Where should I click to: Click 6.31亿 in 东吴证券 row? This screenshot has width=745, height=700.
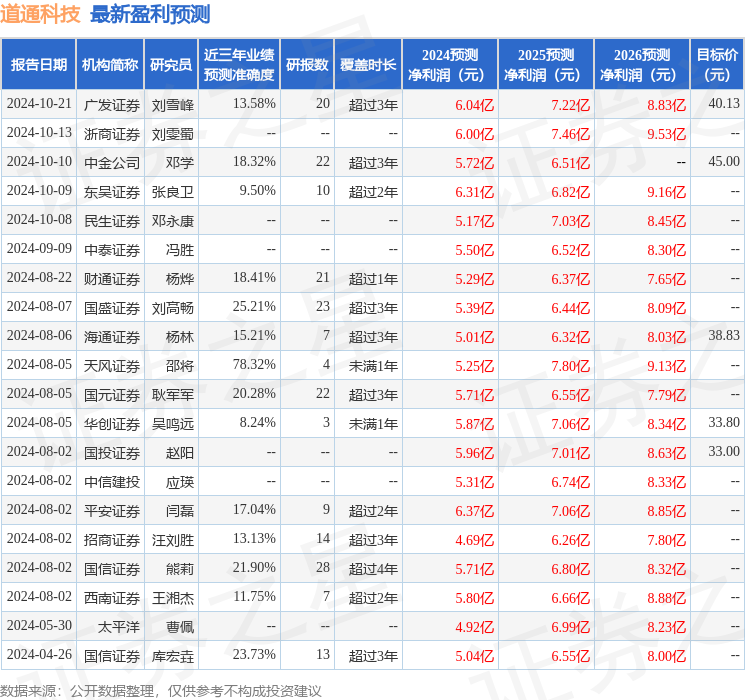475,192
